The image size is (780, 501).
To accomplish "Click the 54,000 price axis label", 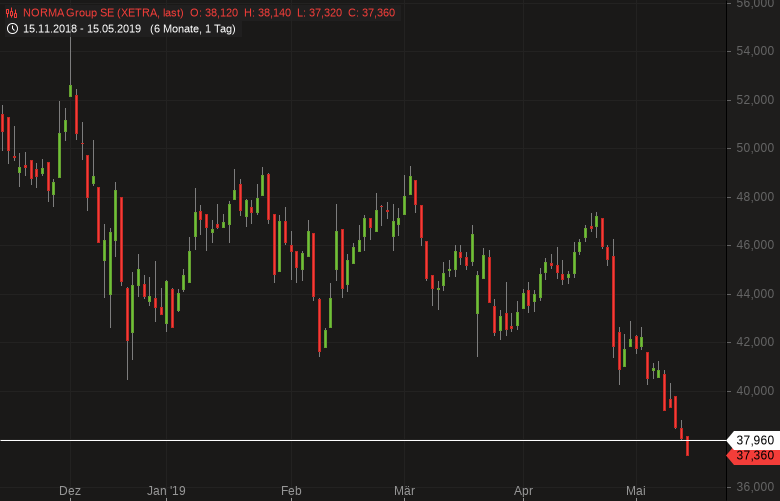I will tap(755, 51).
